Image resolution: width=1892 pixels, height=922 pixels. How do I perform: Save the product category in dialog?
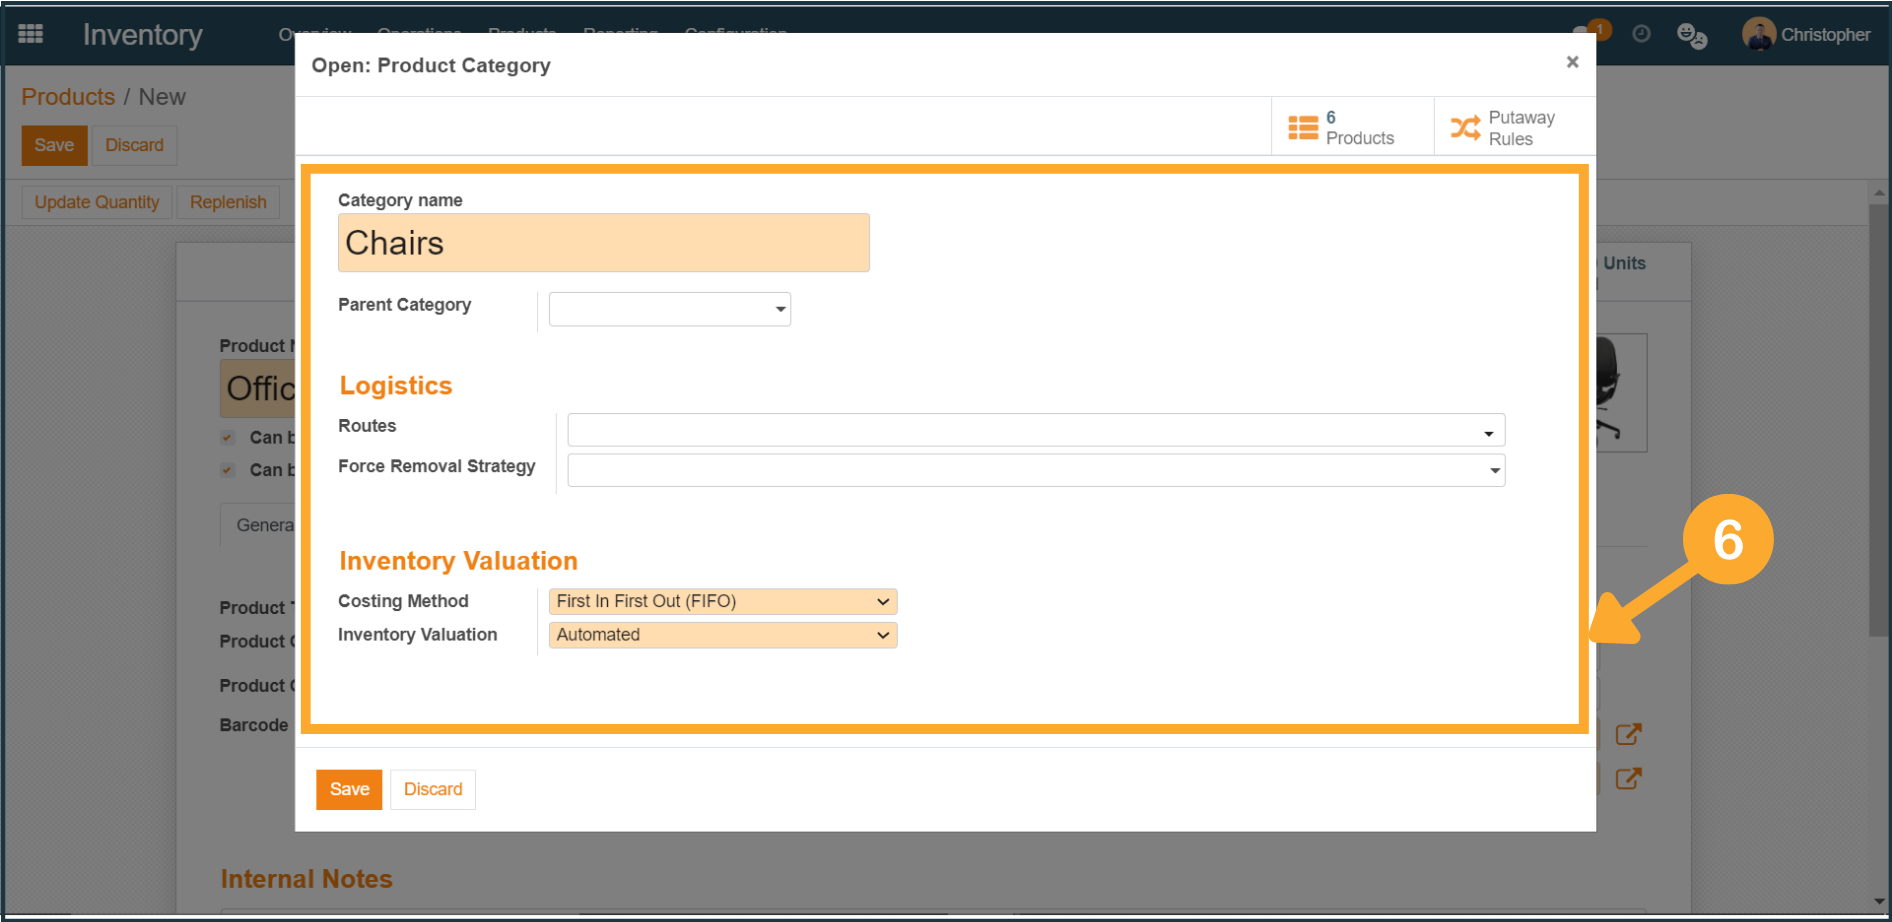point(349,789)
